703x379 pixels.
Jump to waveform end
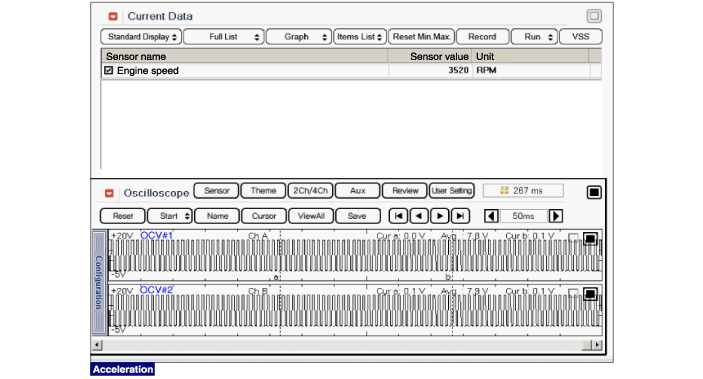pyautogui.click(x=460, y=216)
